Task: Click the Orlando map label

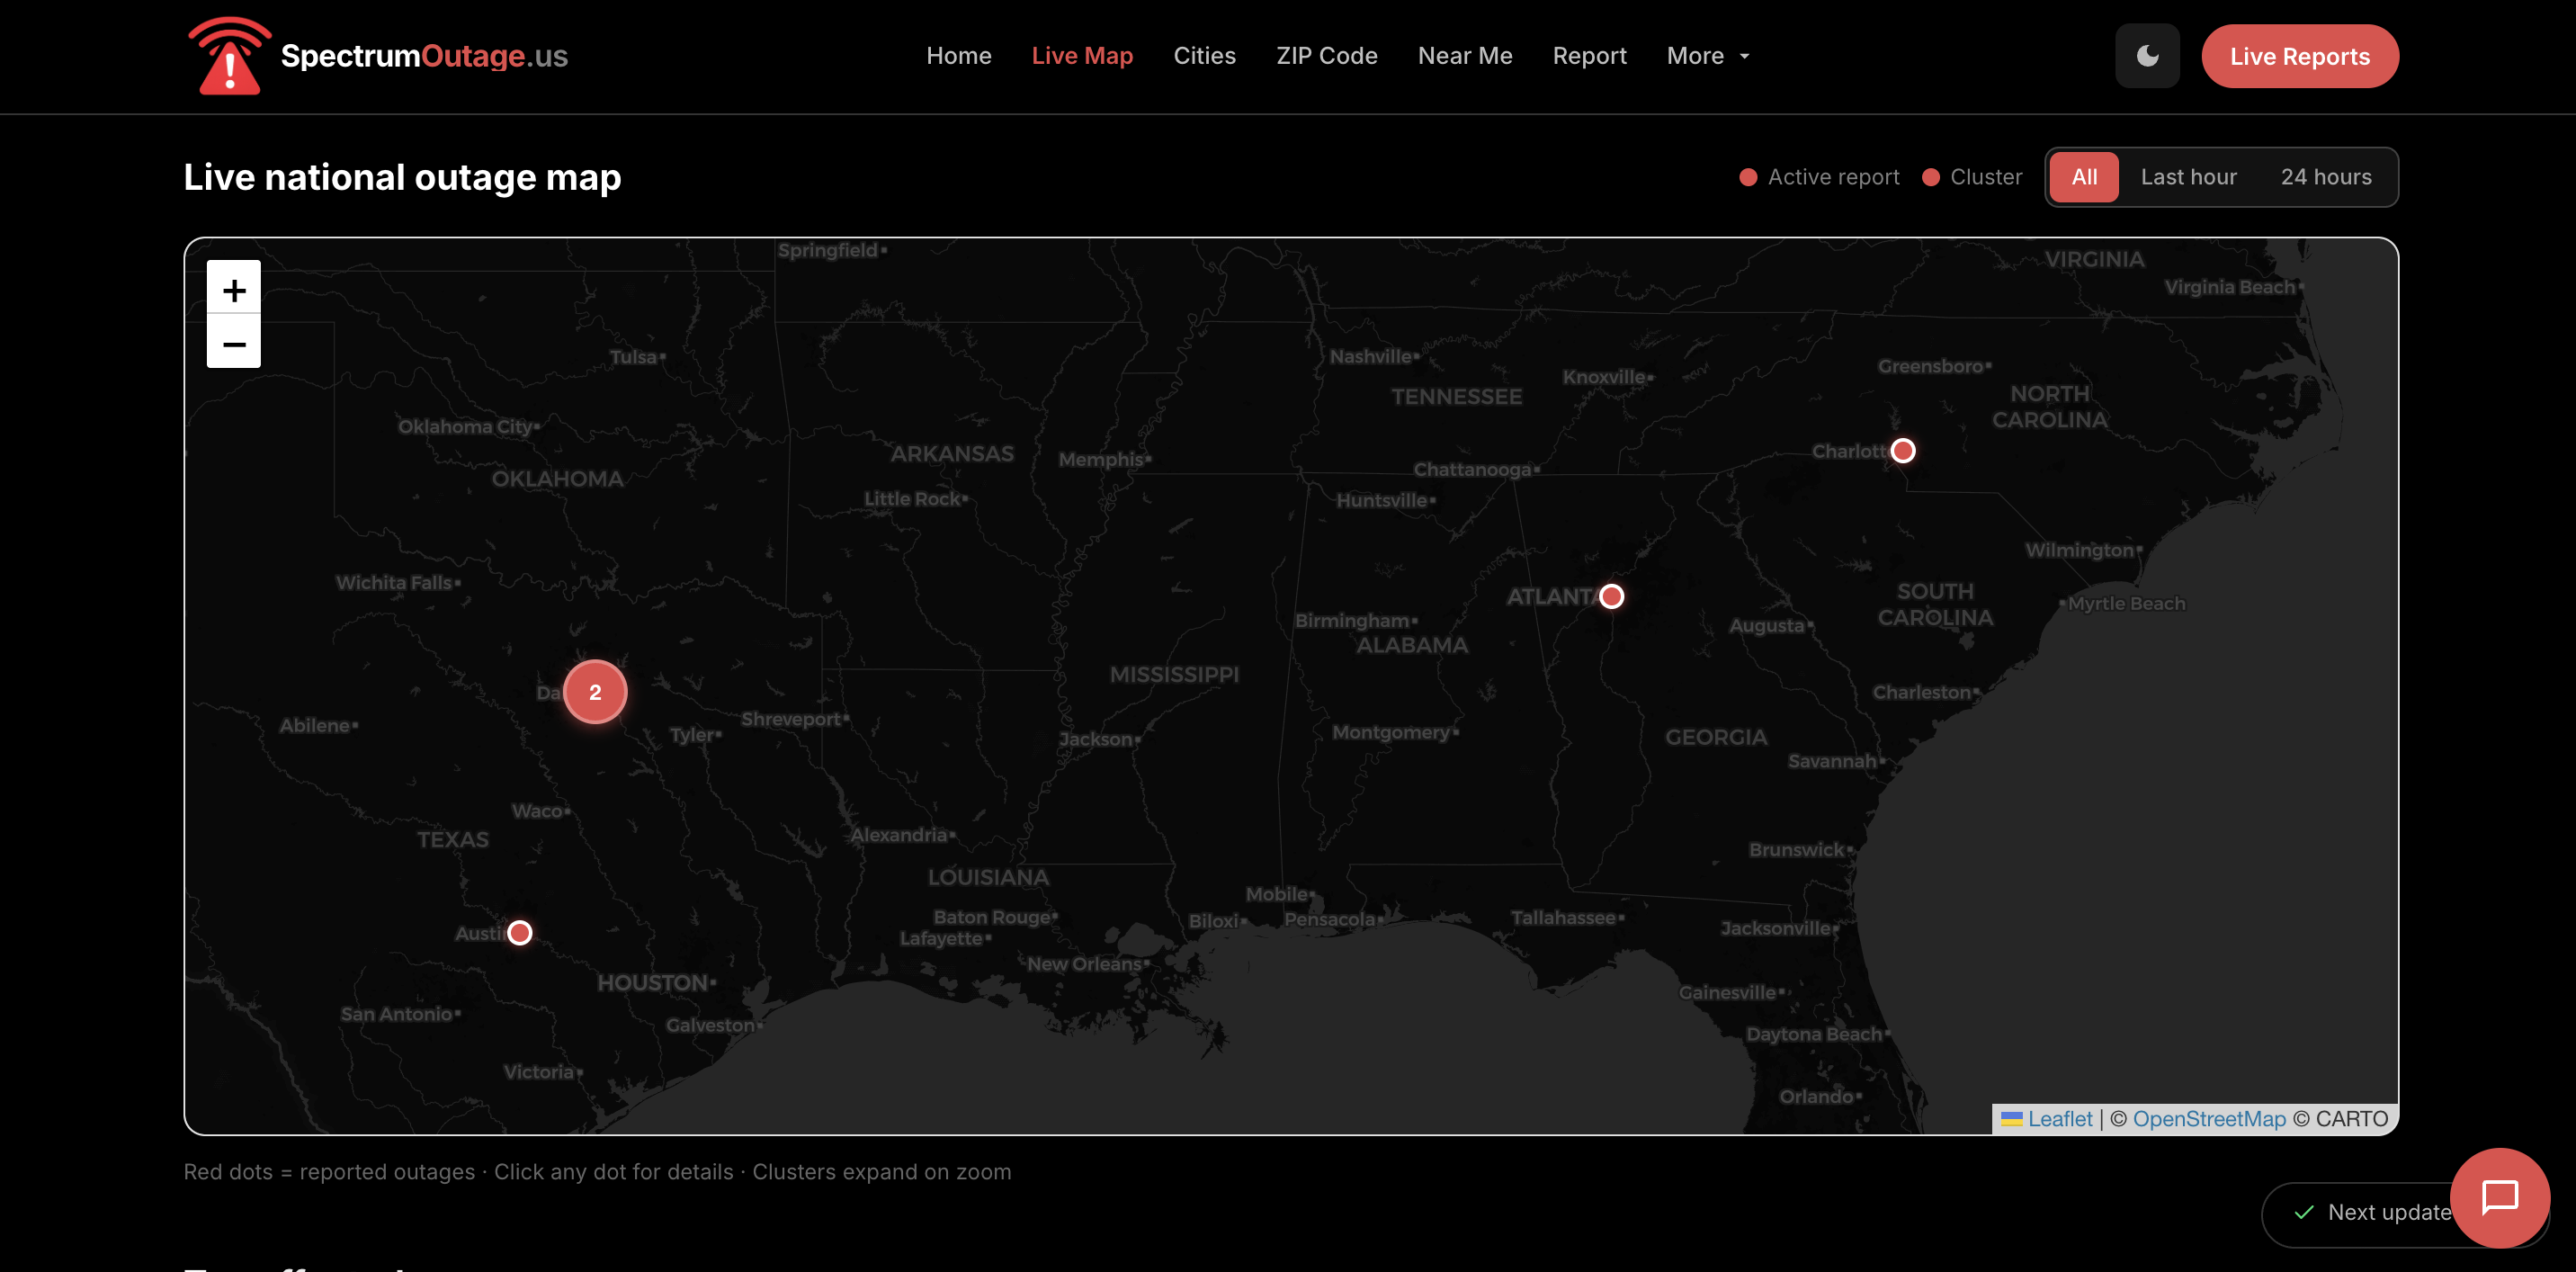Action: 1816,1097
